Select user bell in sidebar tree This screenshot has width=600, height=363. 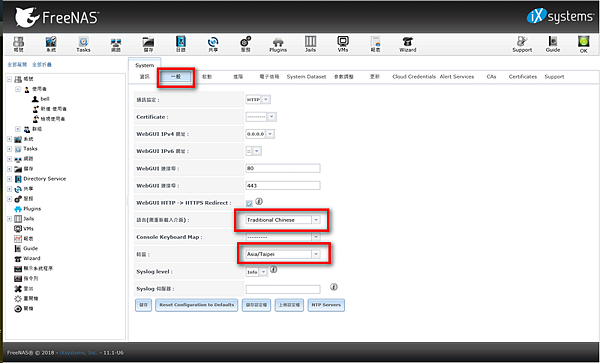coord(41,99)
